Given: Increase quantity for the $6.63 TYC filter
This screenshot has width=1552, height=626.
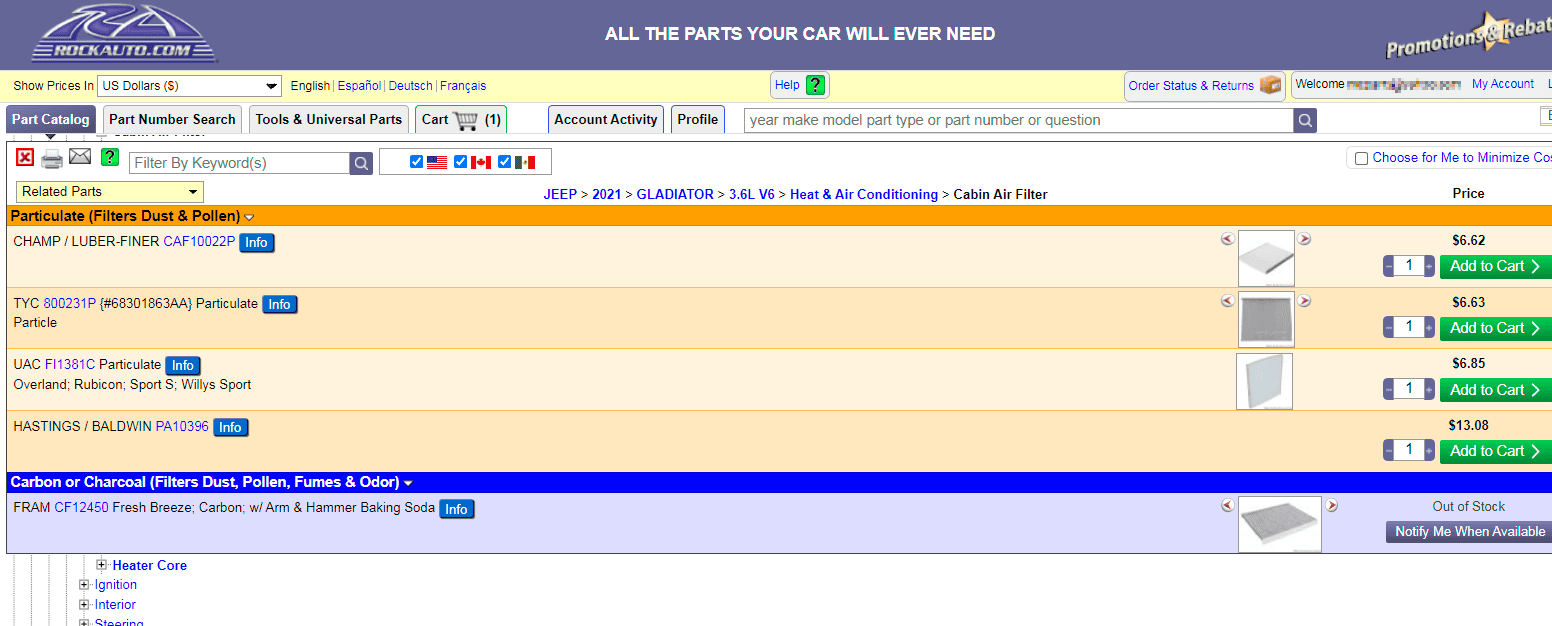Looking at the screenshot, I should coord(1429,328).
